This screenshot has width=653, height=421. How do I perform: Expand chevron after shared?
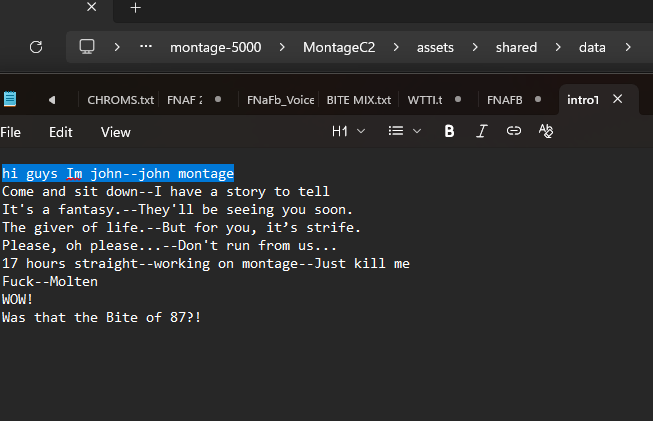pos(558,47)
